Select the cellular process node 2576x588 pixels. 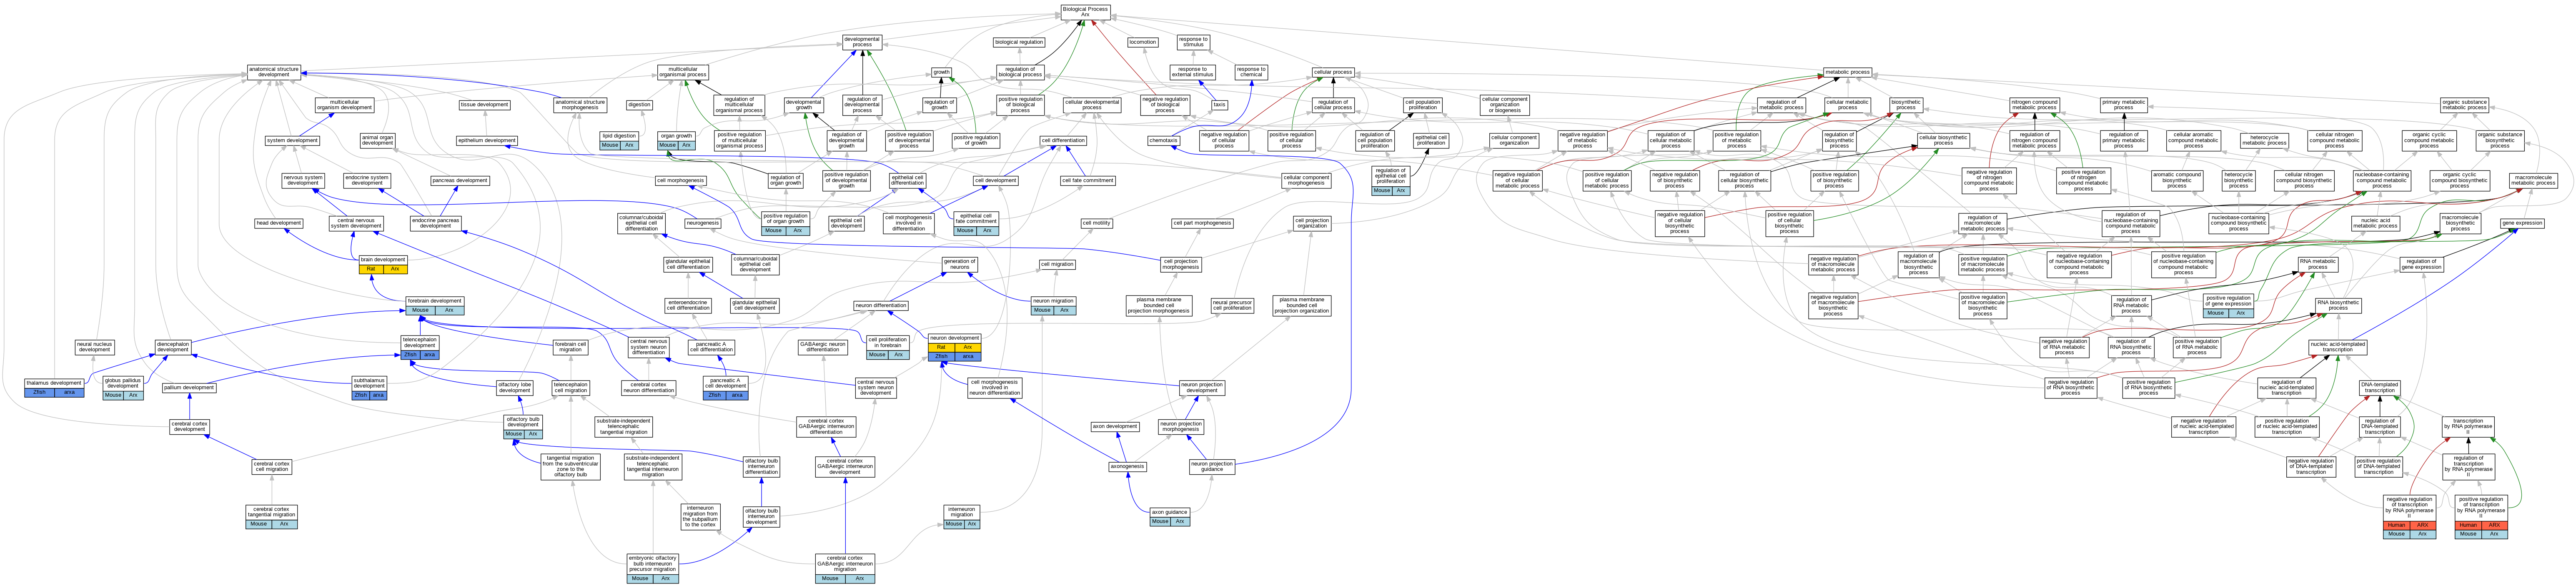pyautogui.click(x=1333, y=72)
